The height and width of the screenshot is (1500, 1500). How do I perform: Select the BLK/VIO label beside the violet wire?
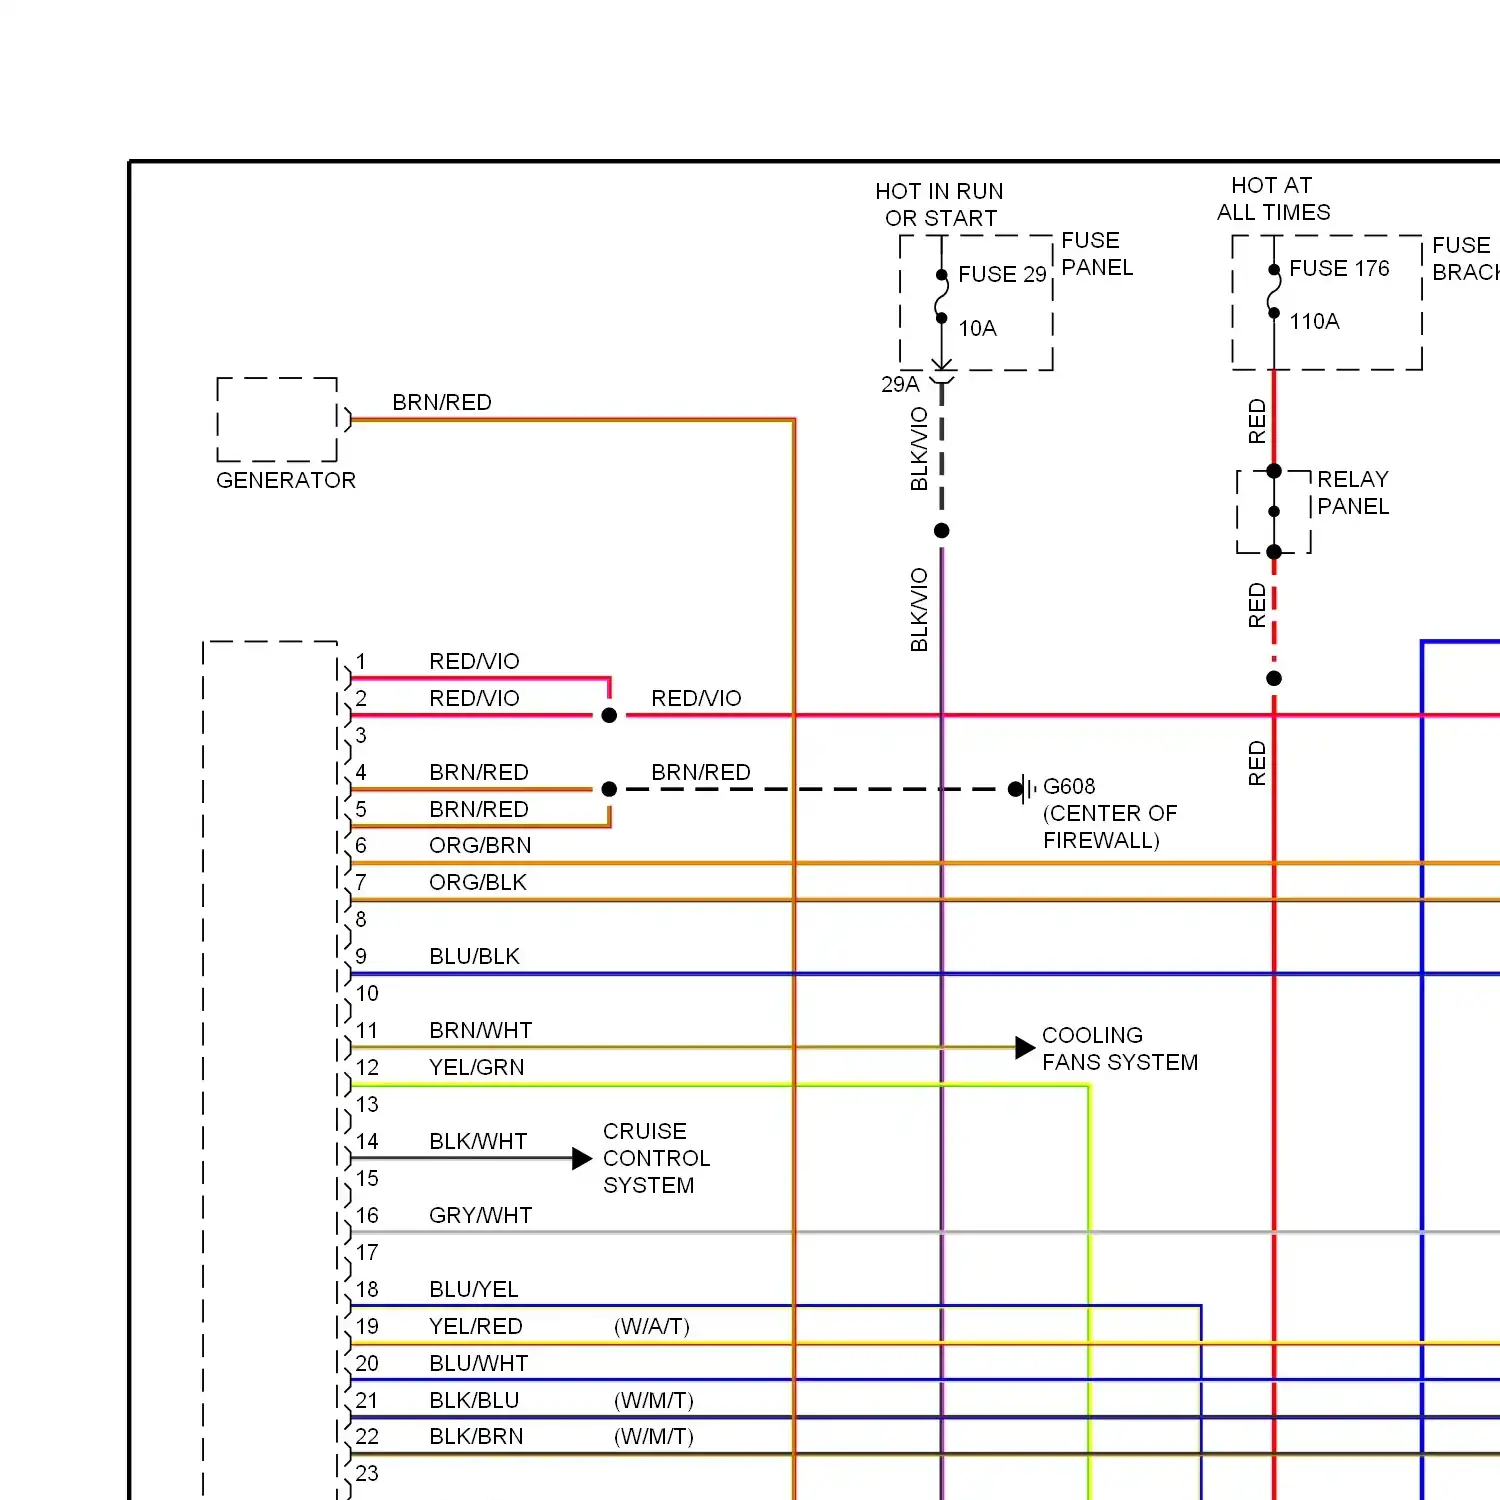(919, 610)
